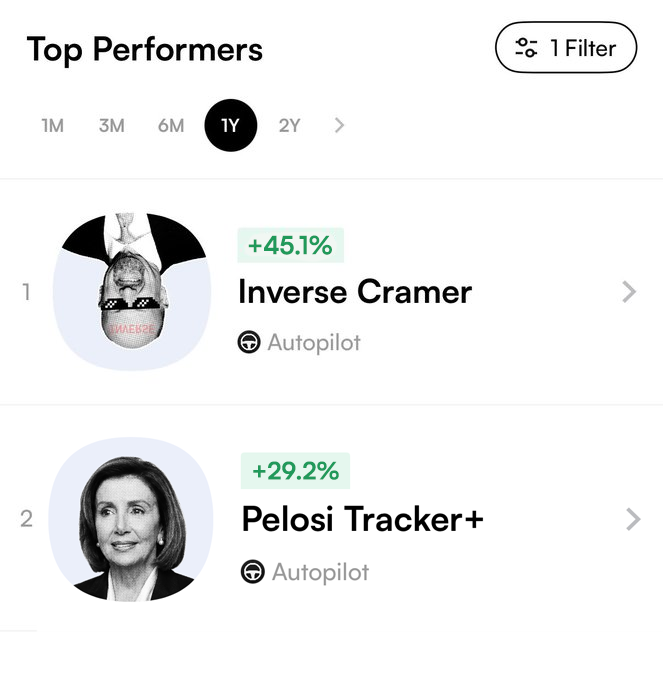Click the Autopilot label under Inverse Cramer
This screenshot has width=663, height=680.
(x=314, y=343)
